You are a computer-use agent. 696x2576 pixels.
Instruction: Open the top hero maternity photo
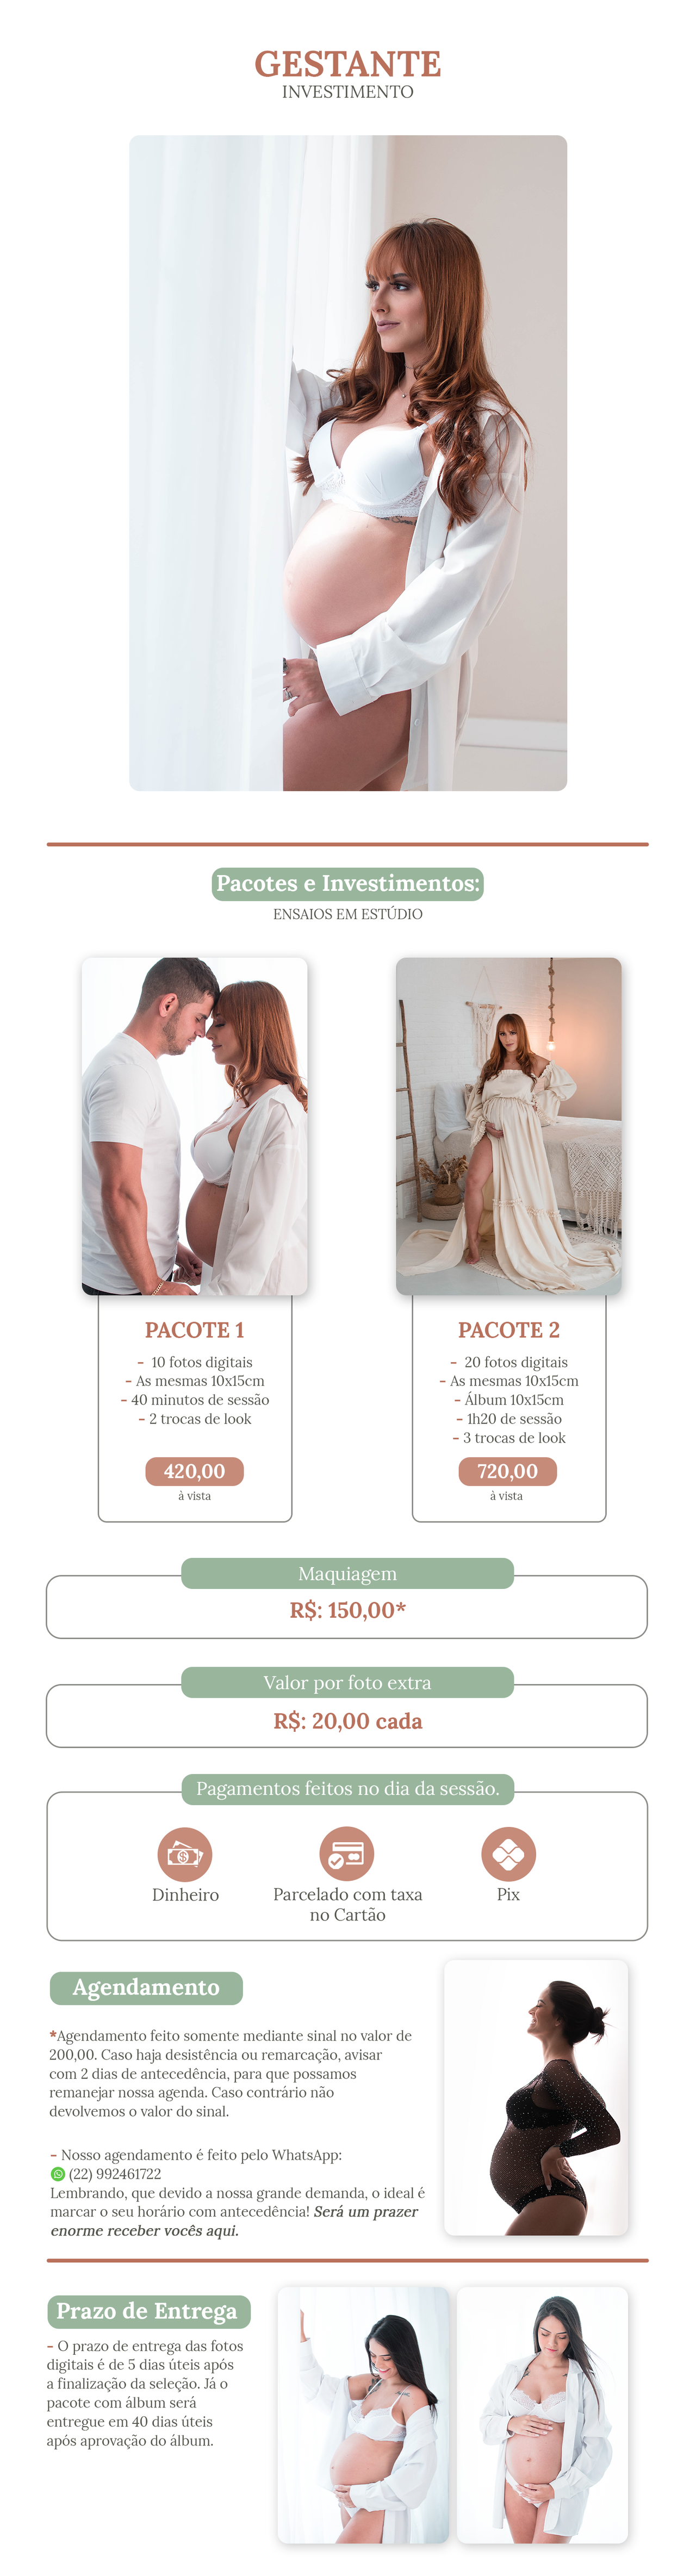tap(348, 463)
